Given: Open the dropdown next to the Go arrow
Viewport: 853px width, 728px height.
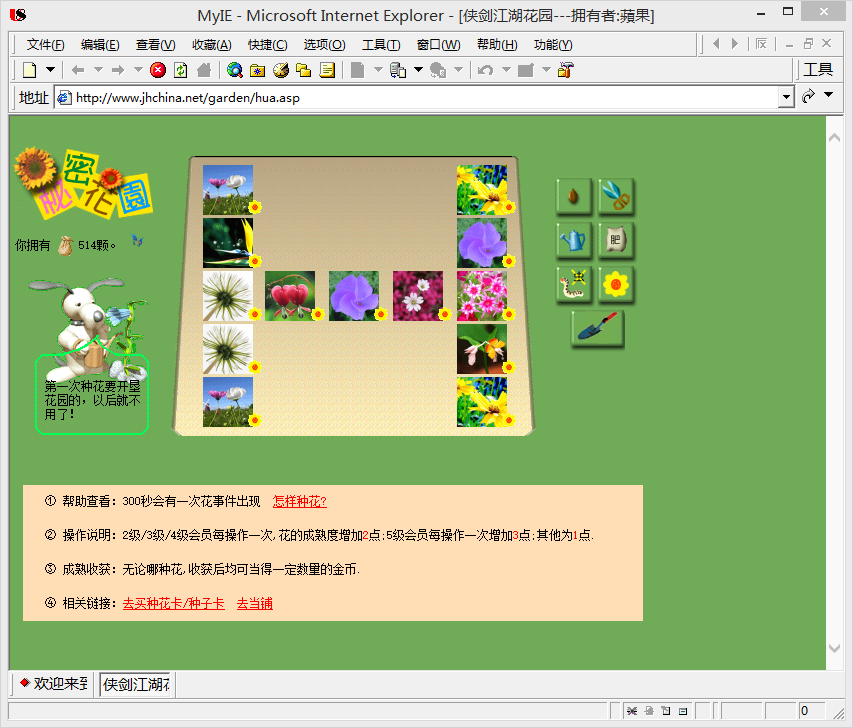Looking at the screenshot, I should [x=829, y=95].
